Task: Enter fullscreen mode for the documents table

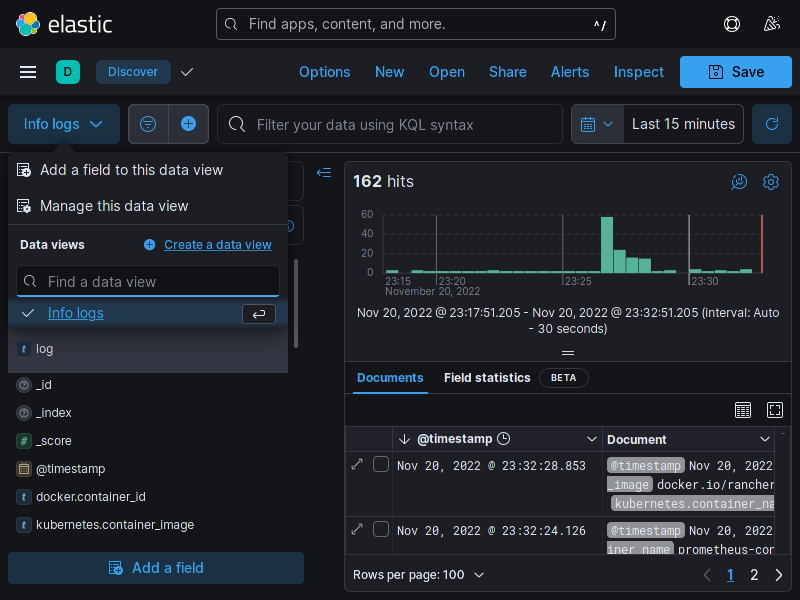Action: pyautogui.click(x=775, y=410)
